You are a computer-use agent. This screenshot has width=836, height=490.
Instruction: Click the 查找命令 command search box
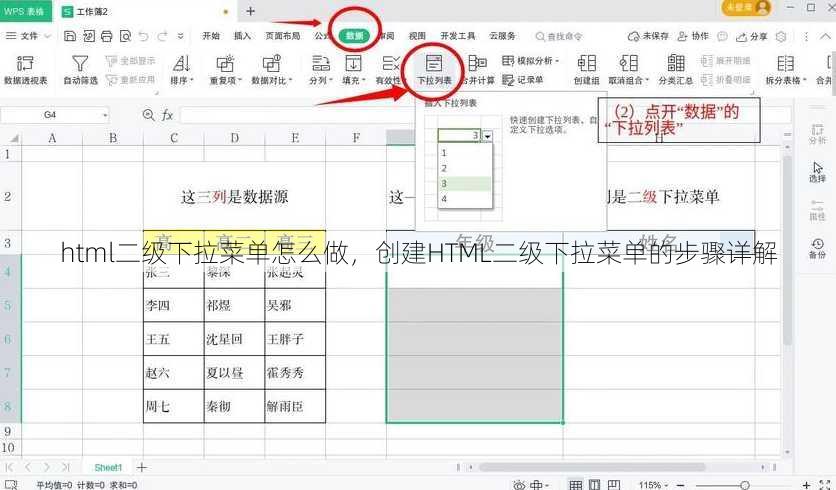tap(559, 36)
